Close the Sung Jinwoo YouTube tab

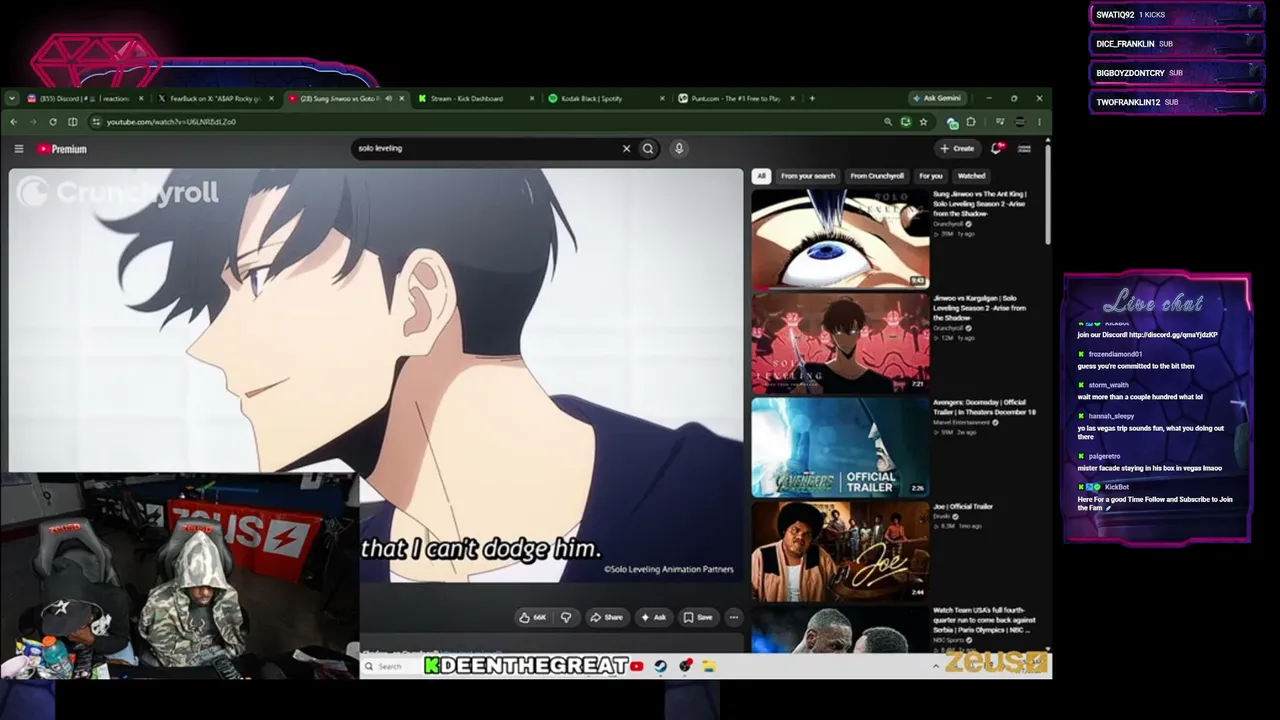click(x=402, y=99)
